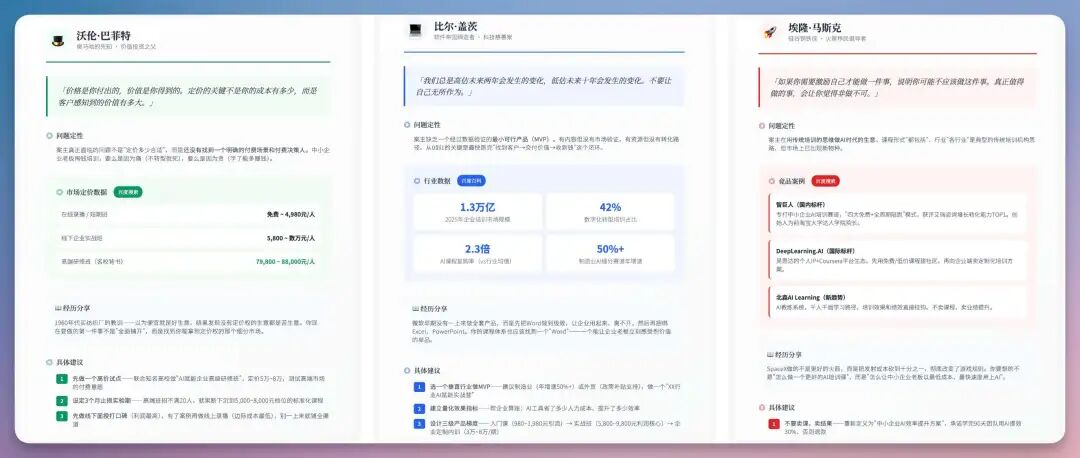The width and height of the screenshot is (1080, 458).
Task: Click the red pill tag next to 竞品案例
Action: pos(825,181)
